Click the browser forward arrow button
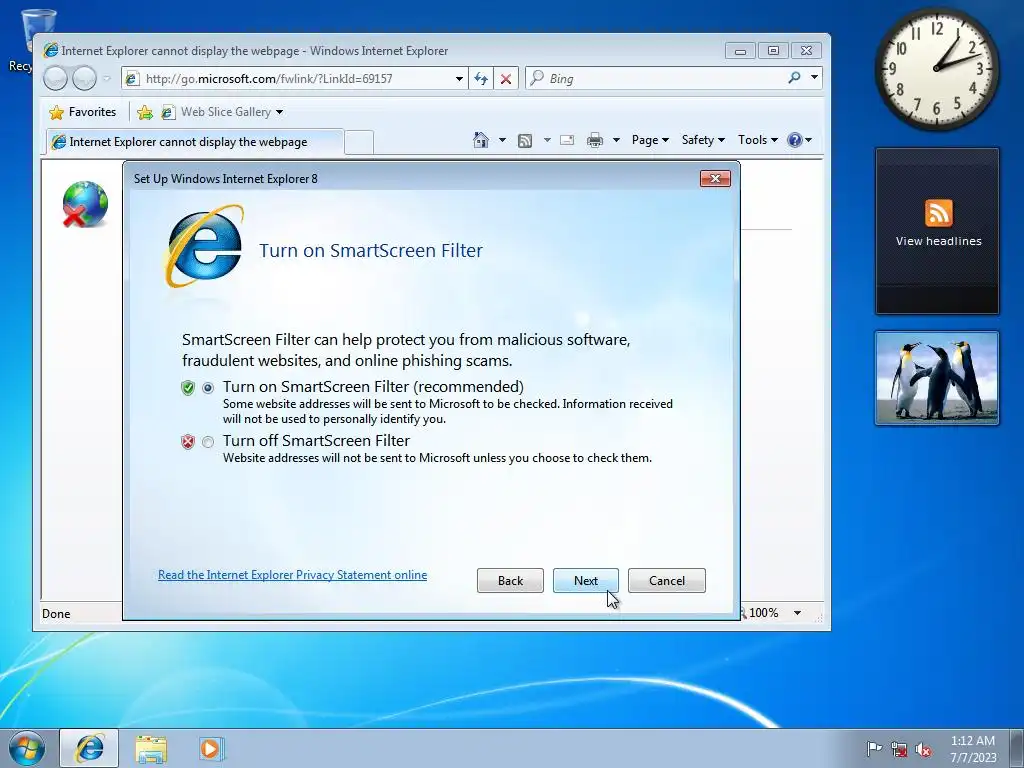Screen dimensions: 1024x768 tap(84, 79)
